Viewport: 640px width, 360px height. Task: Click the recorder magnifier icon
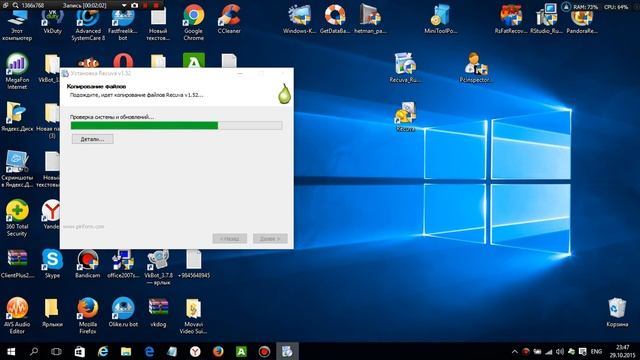point(16,5)
